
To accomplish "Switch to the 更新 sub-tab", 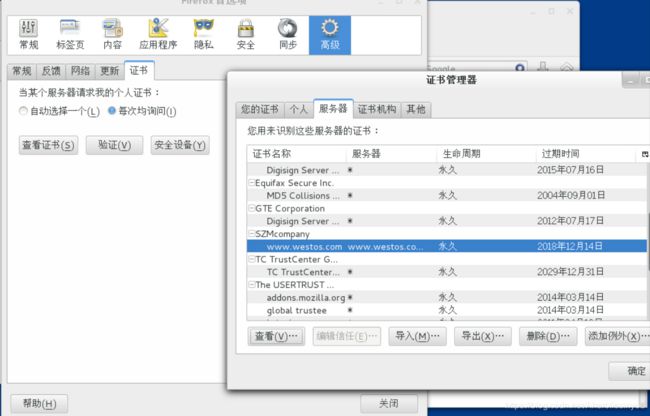I will [110, 71].
